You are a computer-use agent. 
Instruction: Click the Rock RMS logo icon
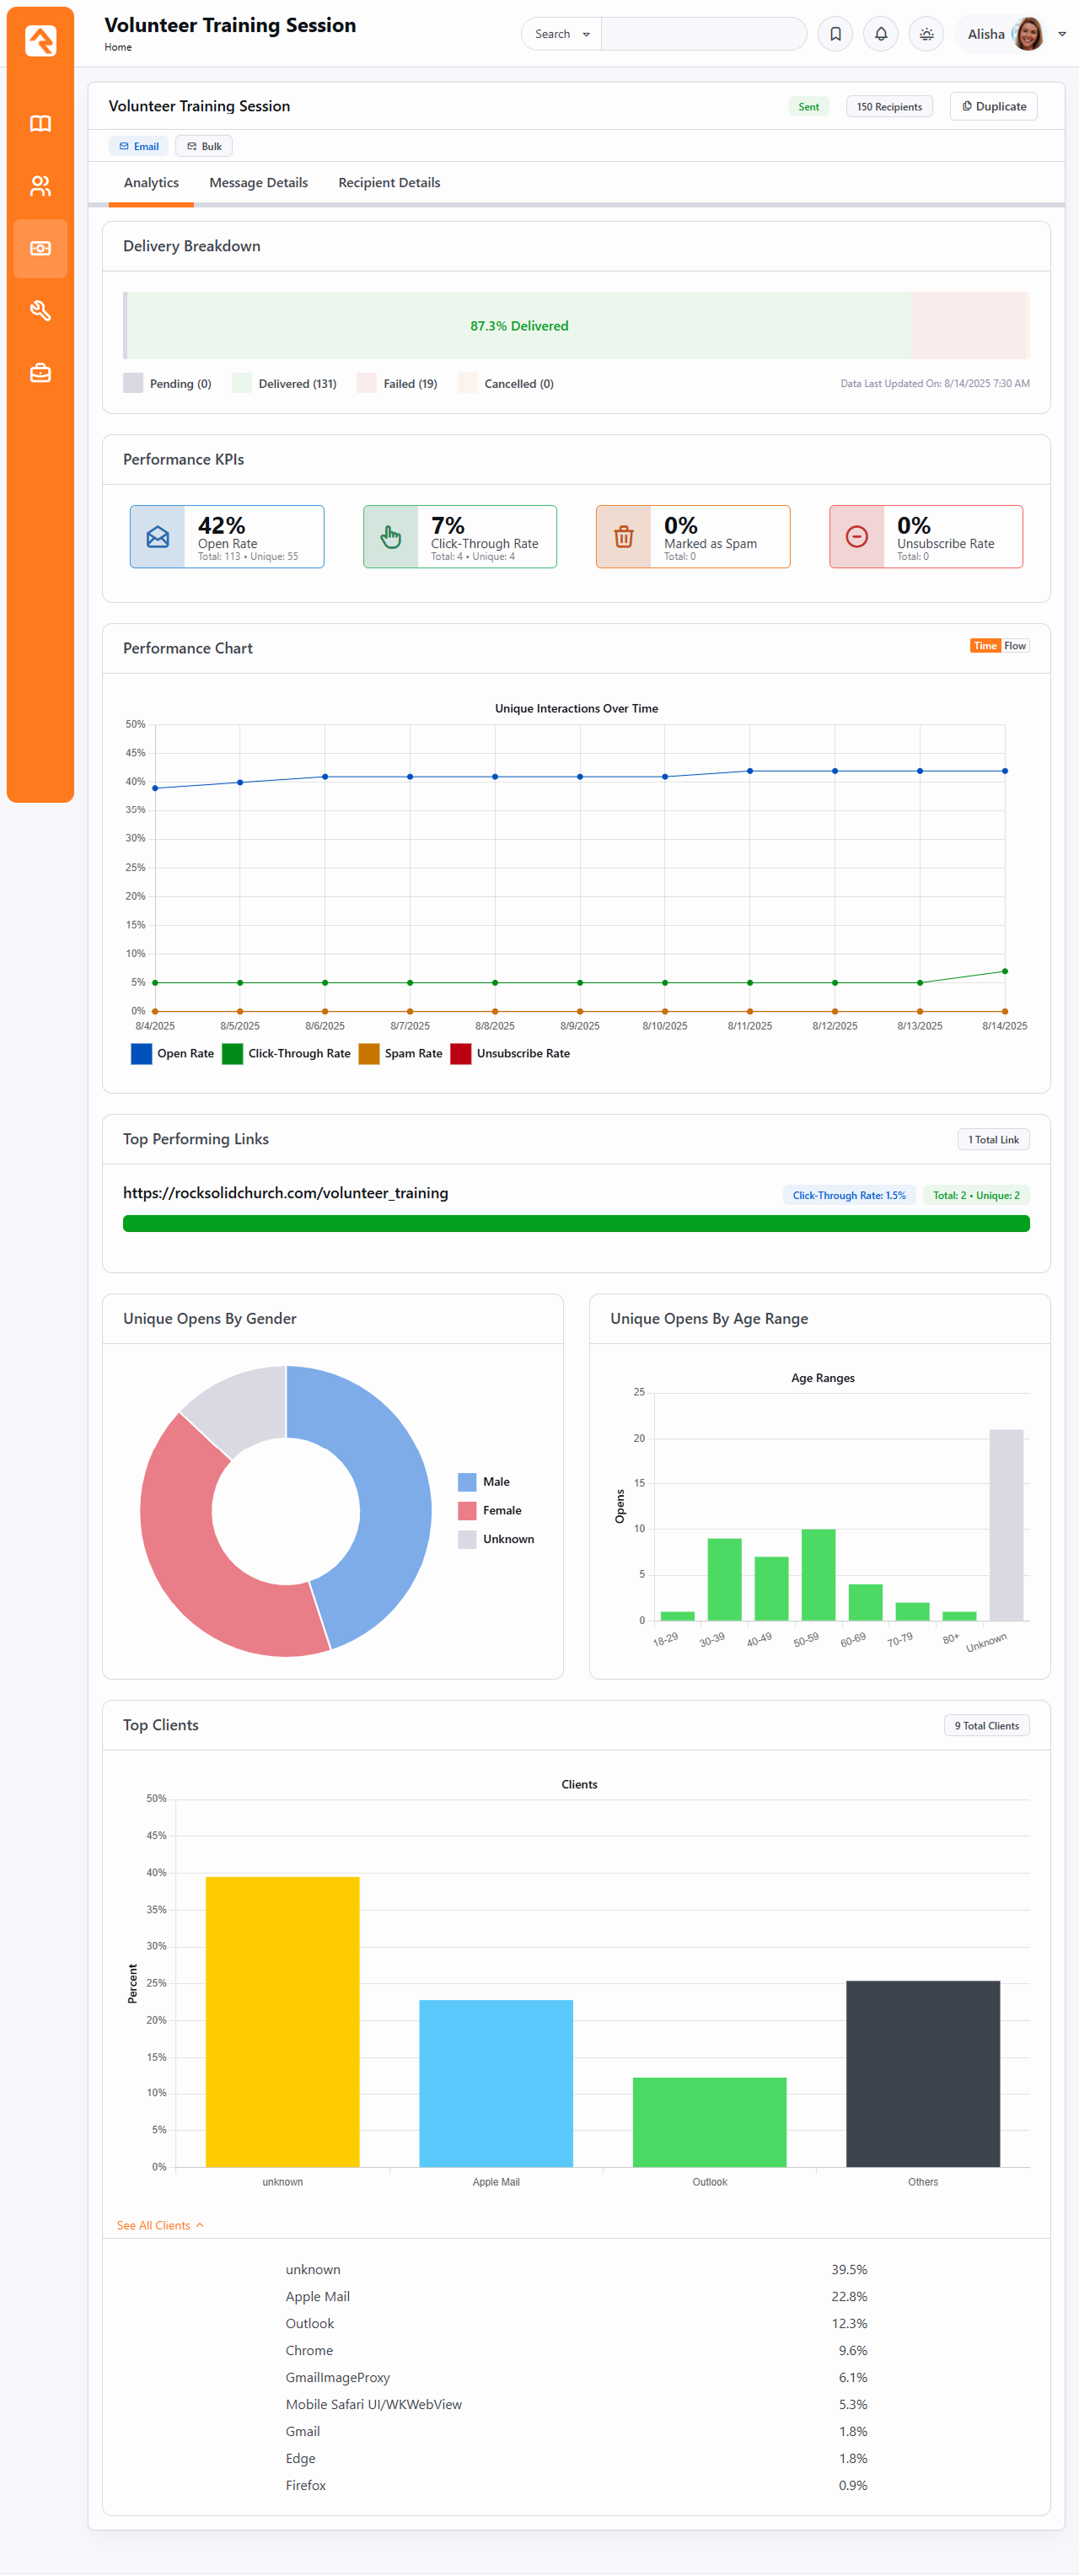(40, 41)
